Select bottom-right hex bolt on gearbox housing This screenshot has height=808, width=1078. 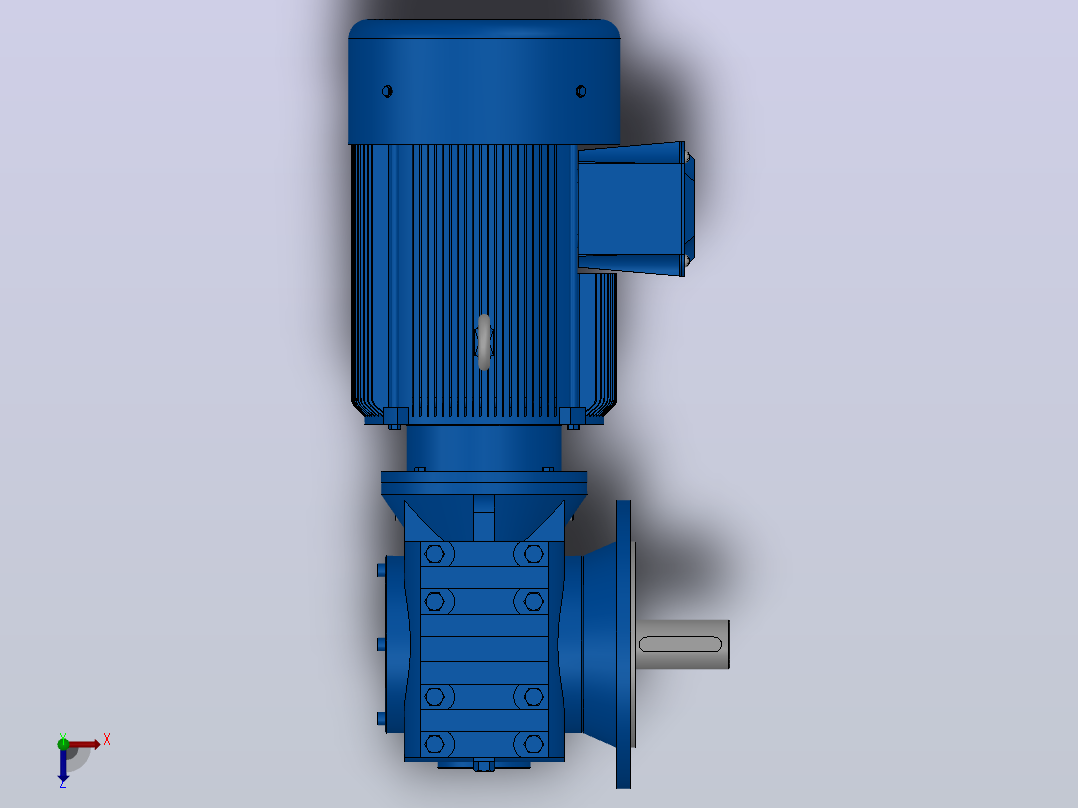click(533, 743)
